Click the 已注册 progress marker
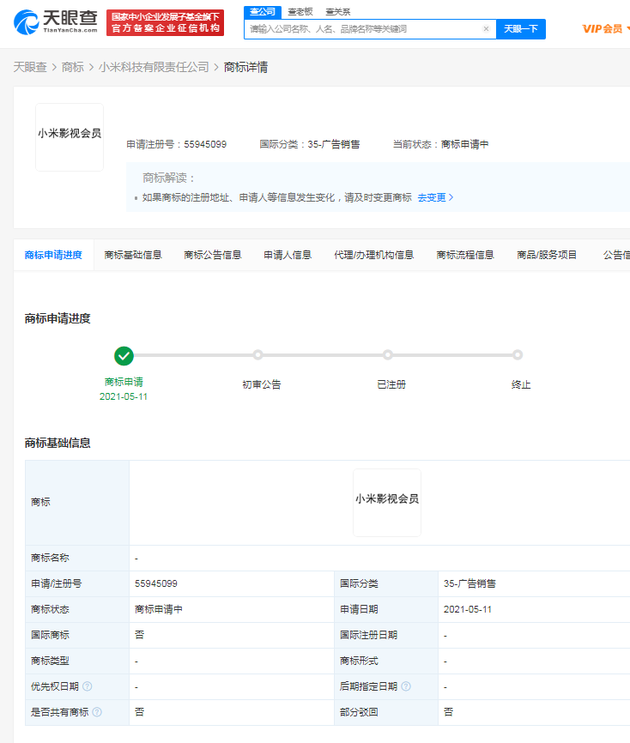 point(388,355)
